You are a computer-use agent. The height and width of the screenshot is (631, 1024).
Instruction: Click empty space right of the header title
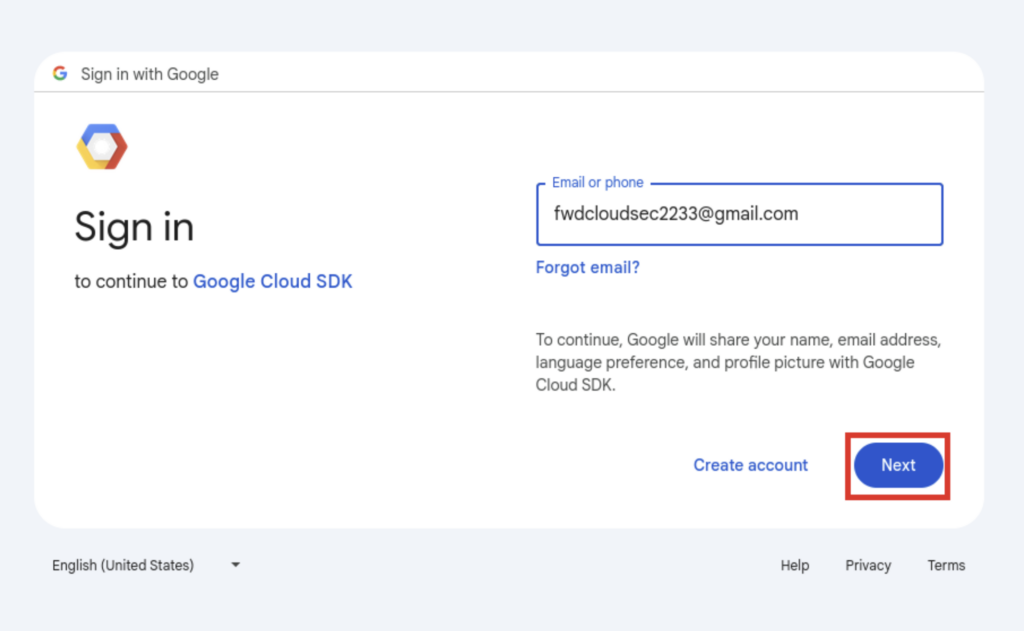pyautogui.click(x=600, y=74)
